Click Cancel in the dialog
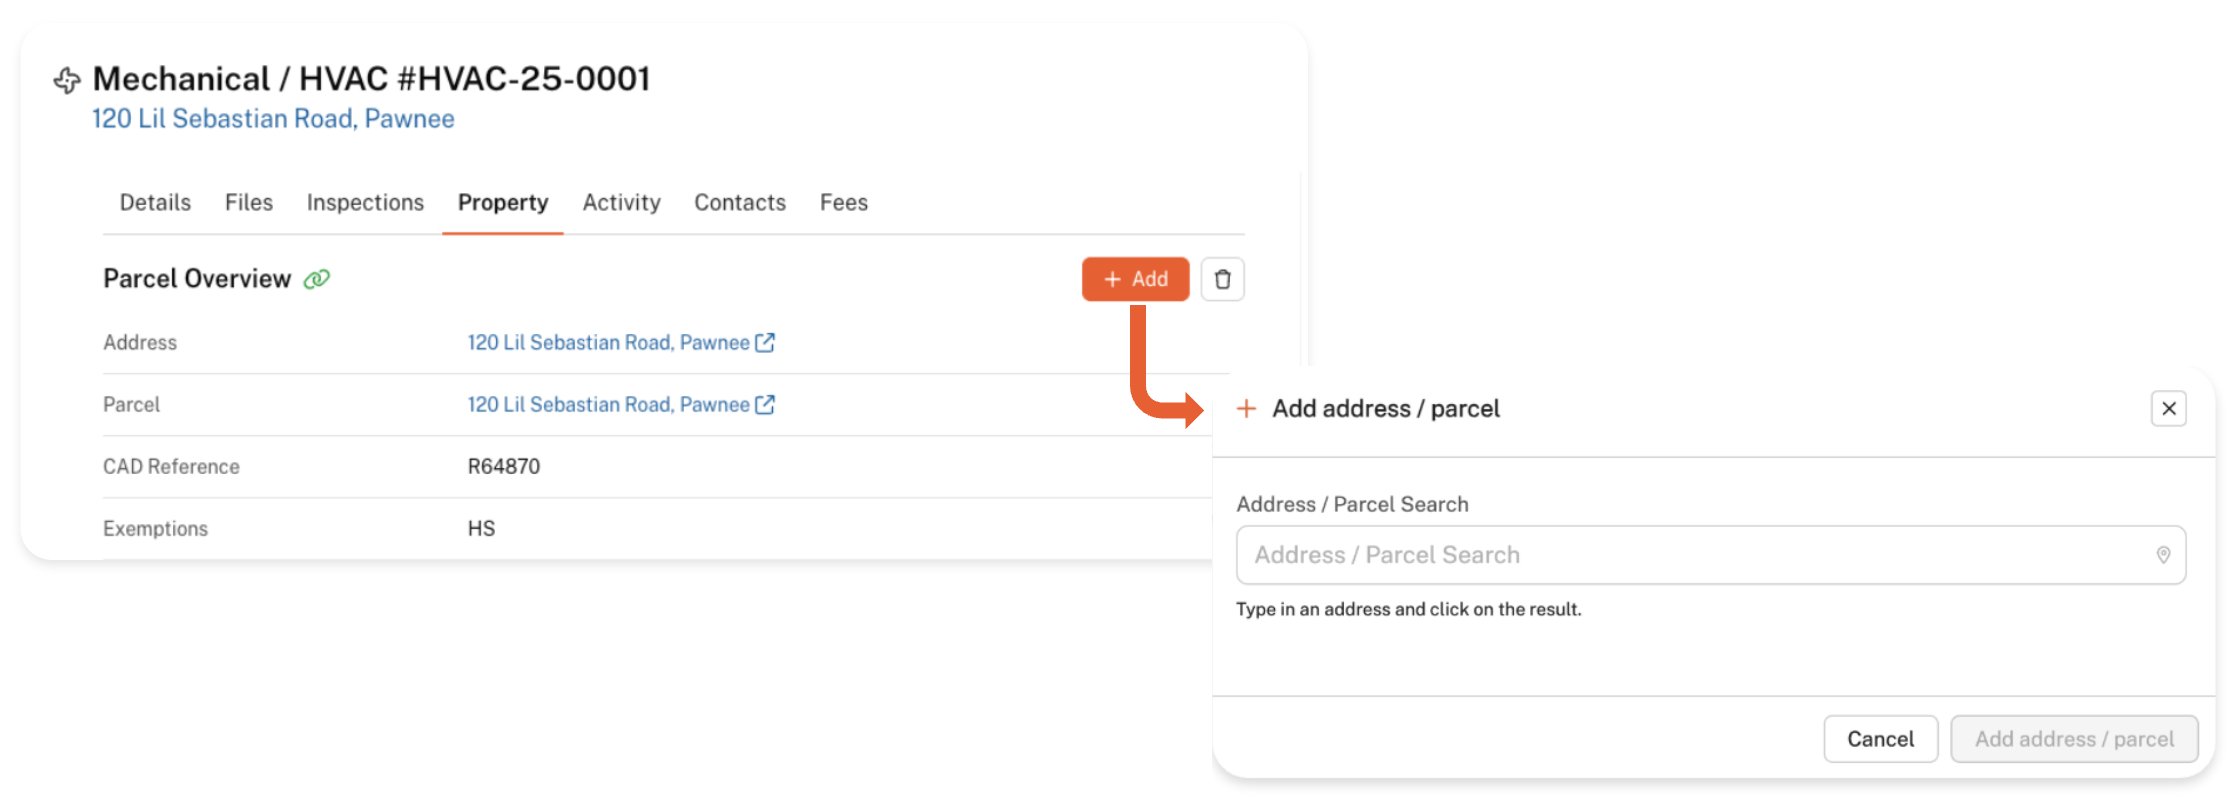 (x=1880, y=739)
